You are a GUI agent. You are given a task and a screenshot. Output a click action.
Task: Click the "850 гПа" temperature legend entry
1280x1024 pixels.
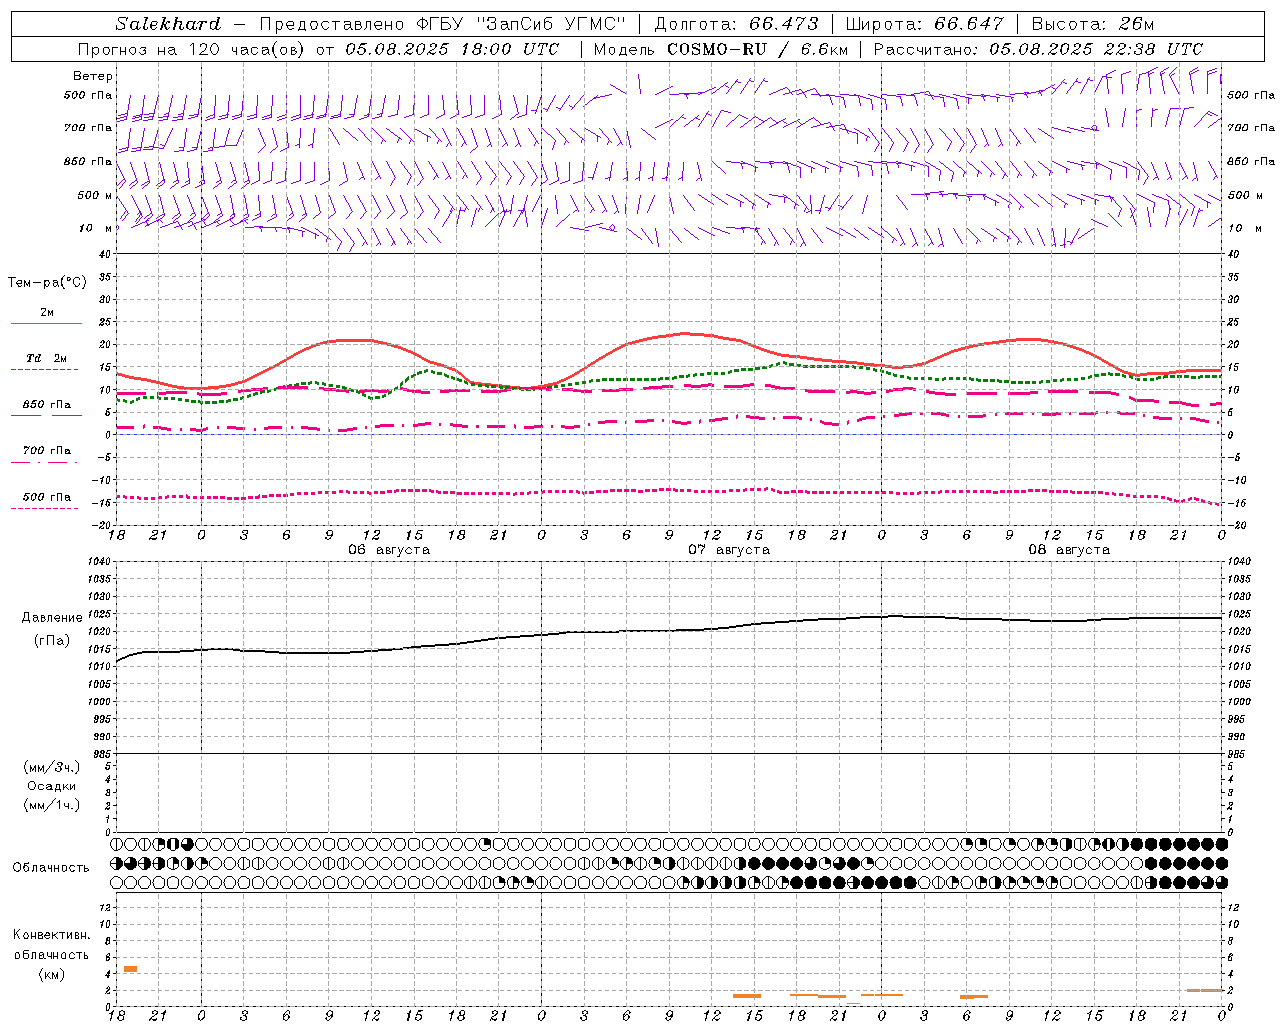tap(47, 405)
